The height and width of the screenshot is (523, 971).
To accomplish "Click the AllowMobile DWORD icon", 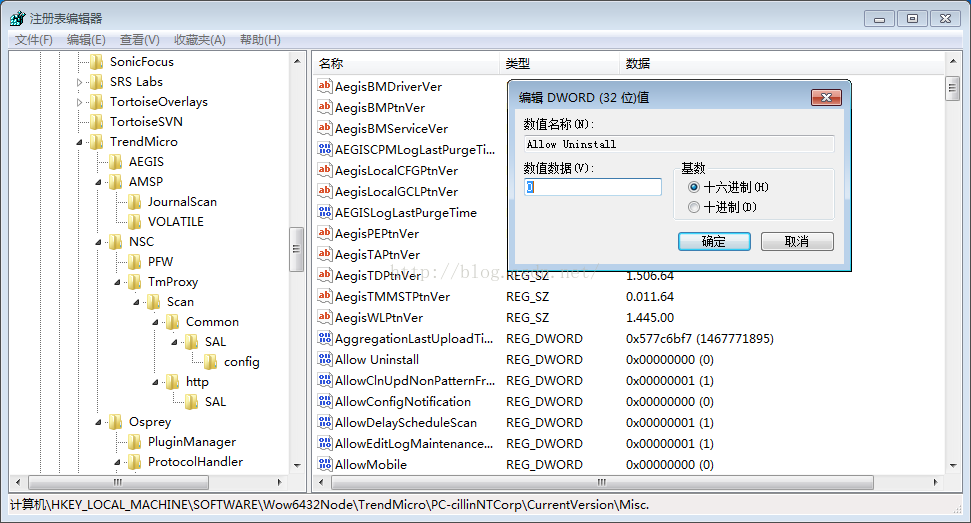I will (324, 464).
